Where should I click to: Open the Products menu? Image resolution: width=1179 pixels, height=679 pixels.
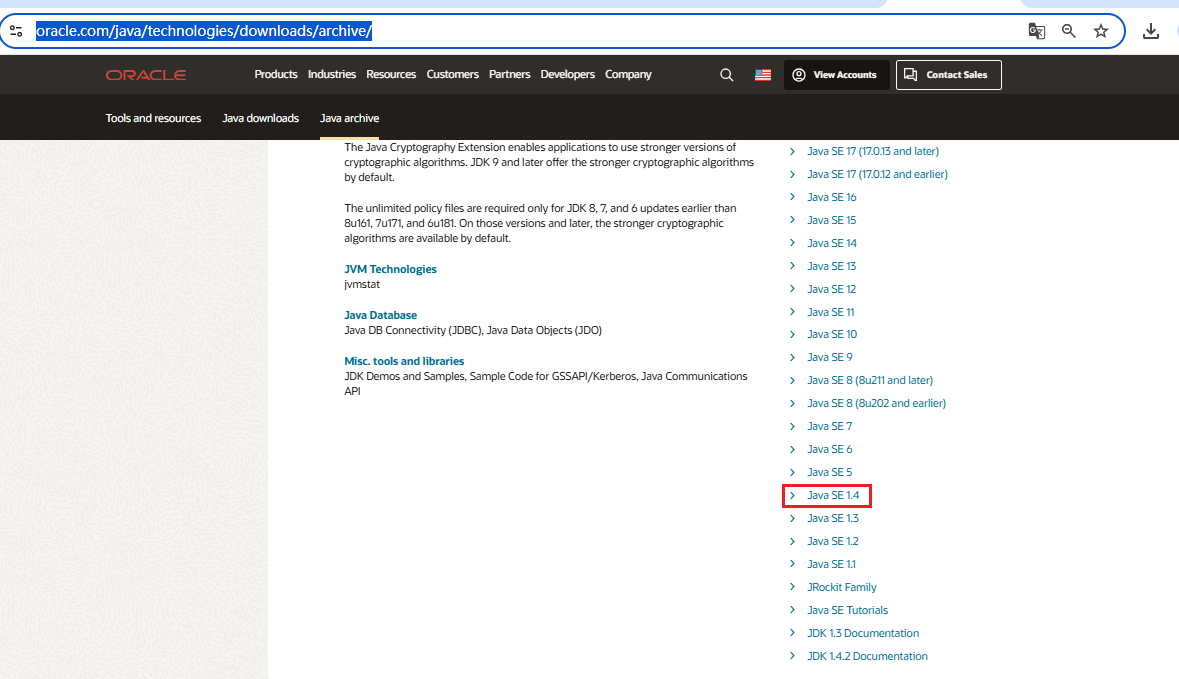point(276,74)
